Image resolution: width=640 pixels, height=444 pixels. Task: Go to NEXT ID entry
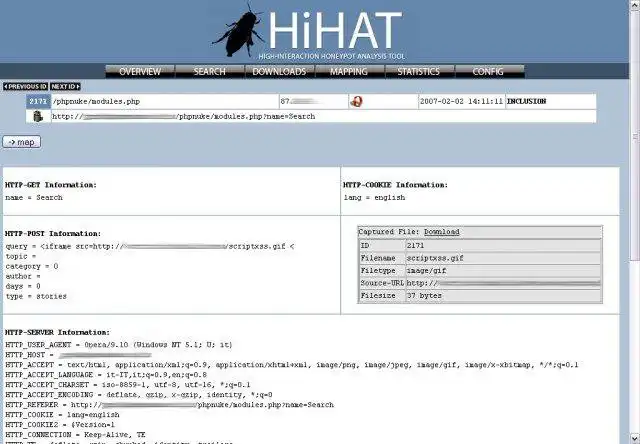65,87
